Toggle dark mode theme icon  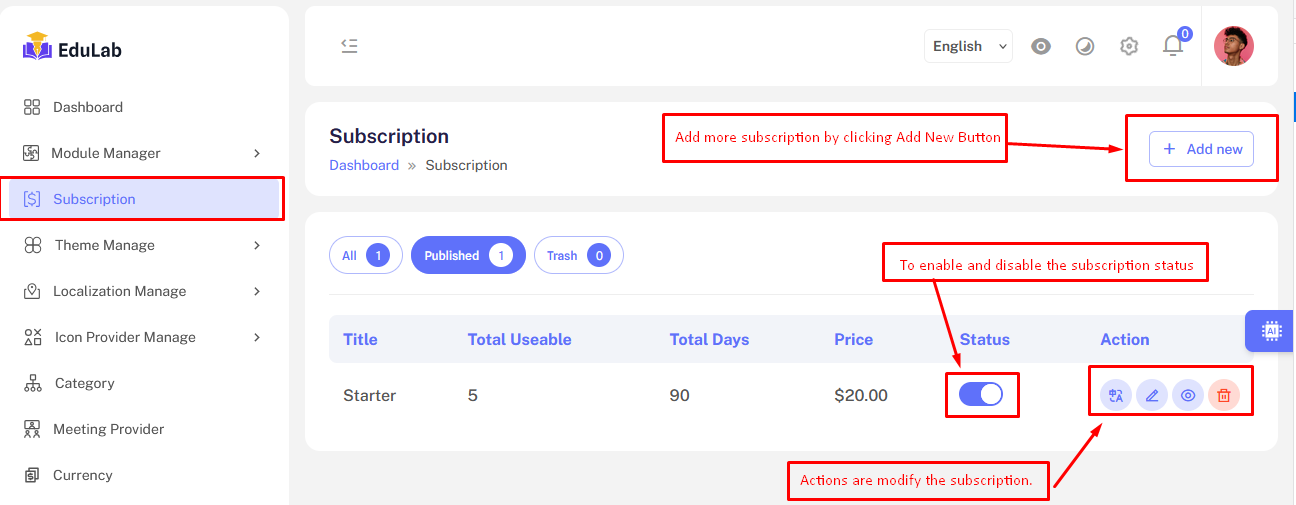(1085, 46)
